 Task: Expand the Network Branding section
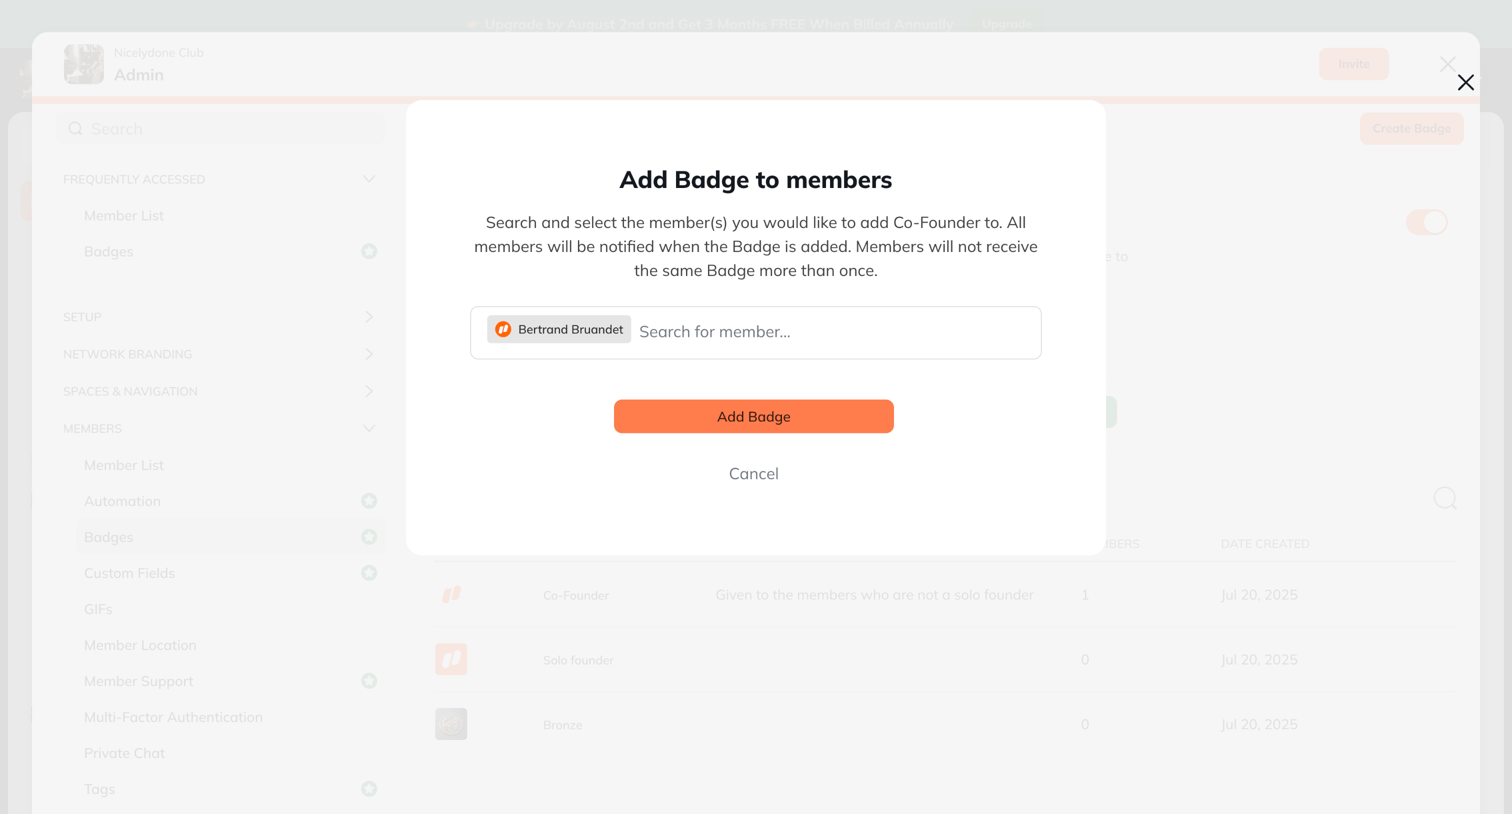click(x=369, y=354)
